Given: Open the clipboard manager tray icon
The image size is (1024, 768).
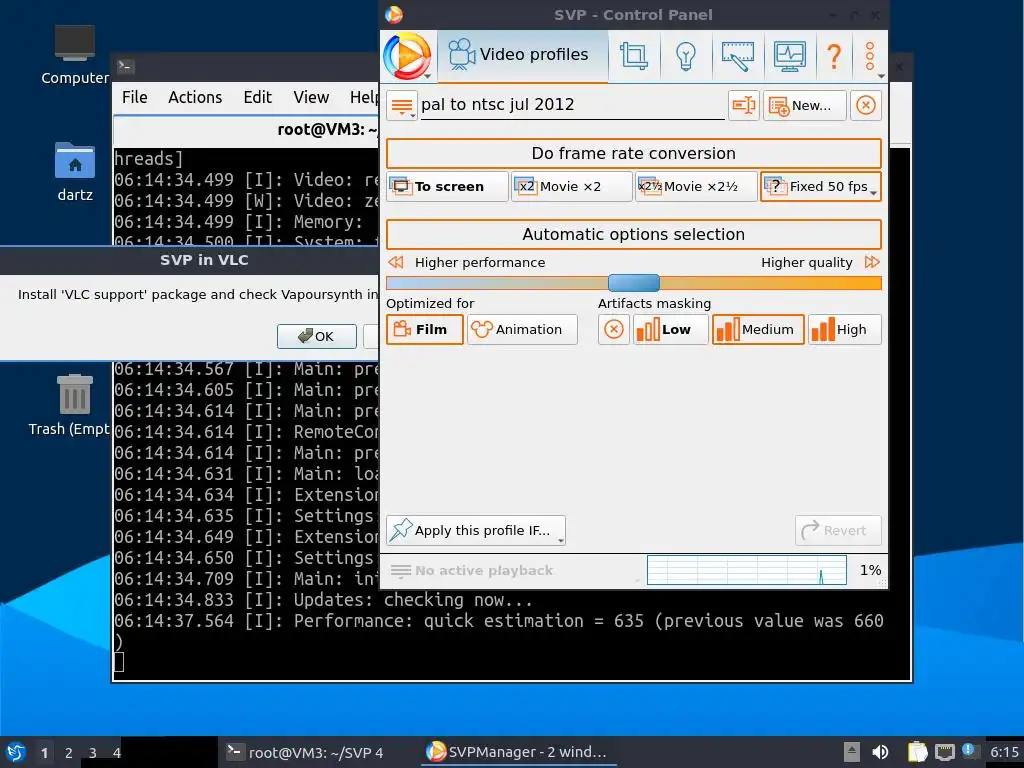Looking at the screenshot, I should click(x=918, y=752).
